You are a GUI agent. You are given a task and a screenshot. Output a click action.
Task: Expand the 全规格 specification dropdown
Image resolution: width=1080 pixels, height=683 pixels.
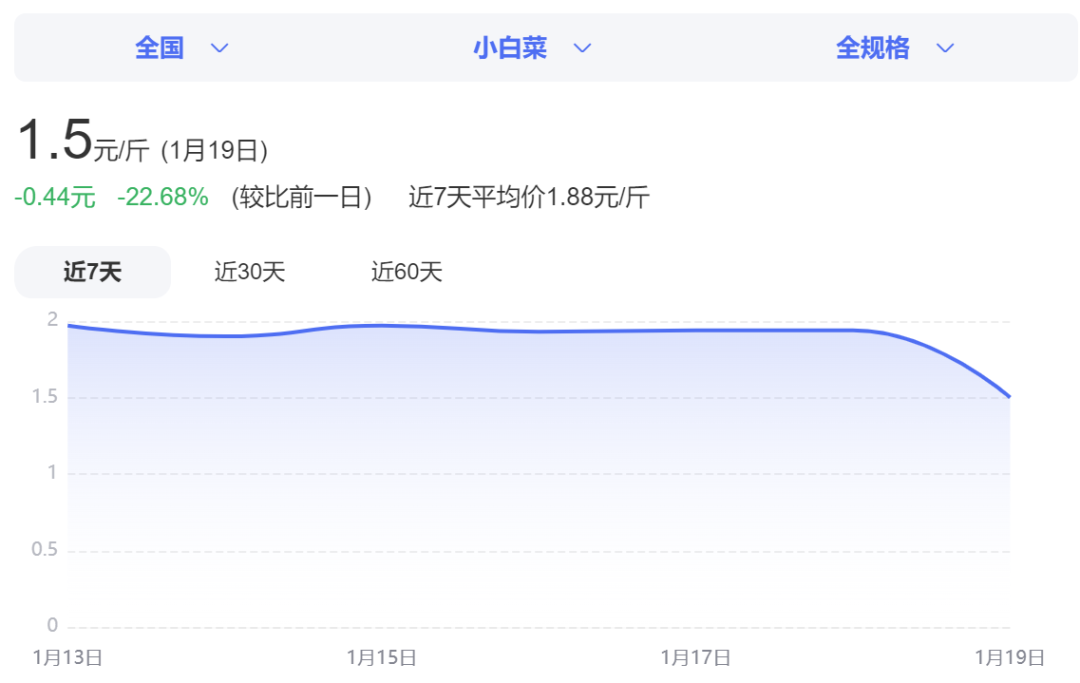click(x=873, y=48)
